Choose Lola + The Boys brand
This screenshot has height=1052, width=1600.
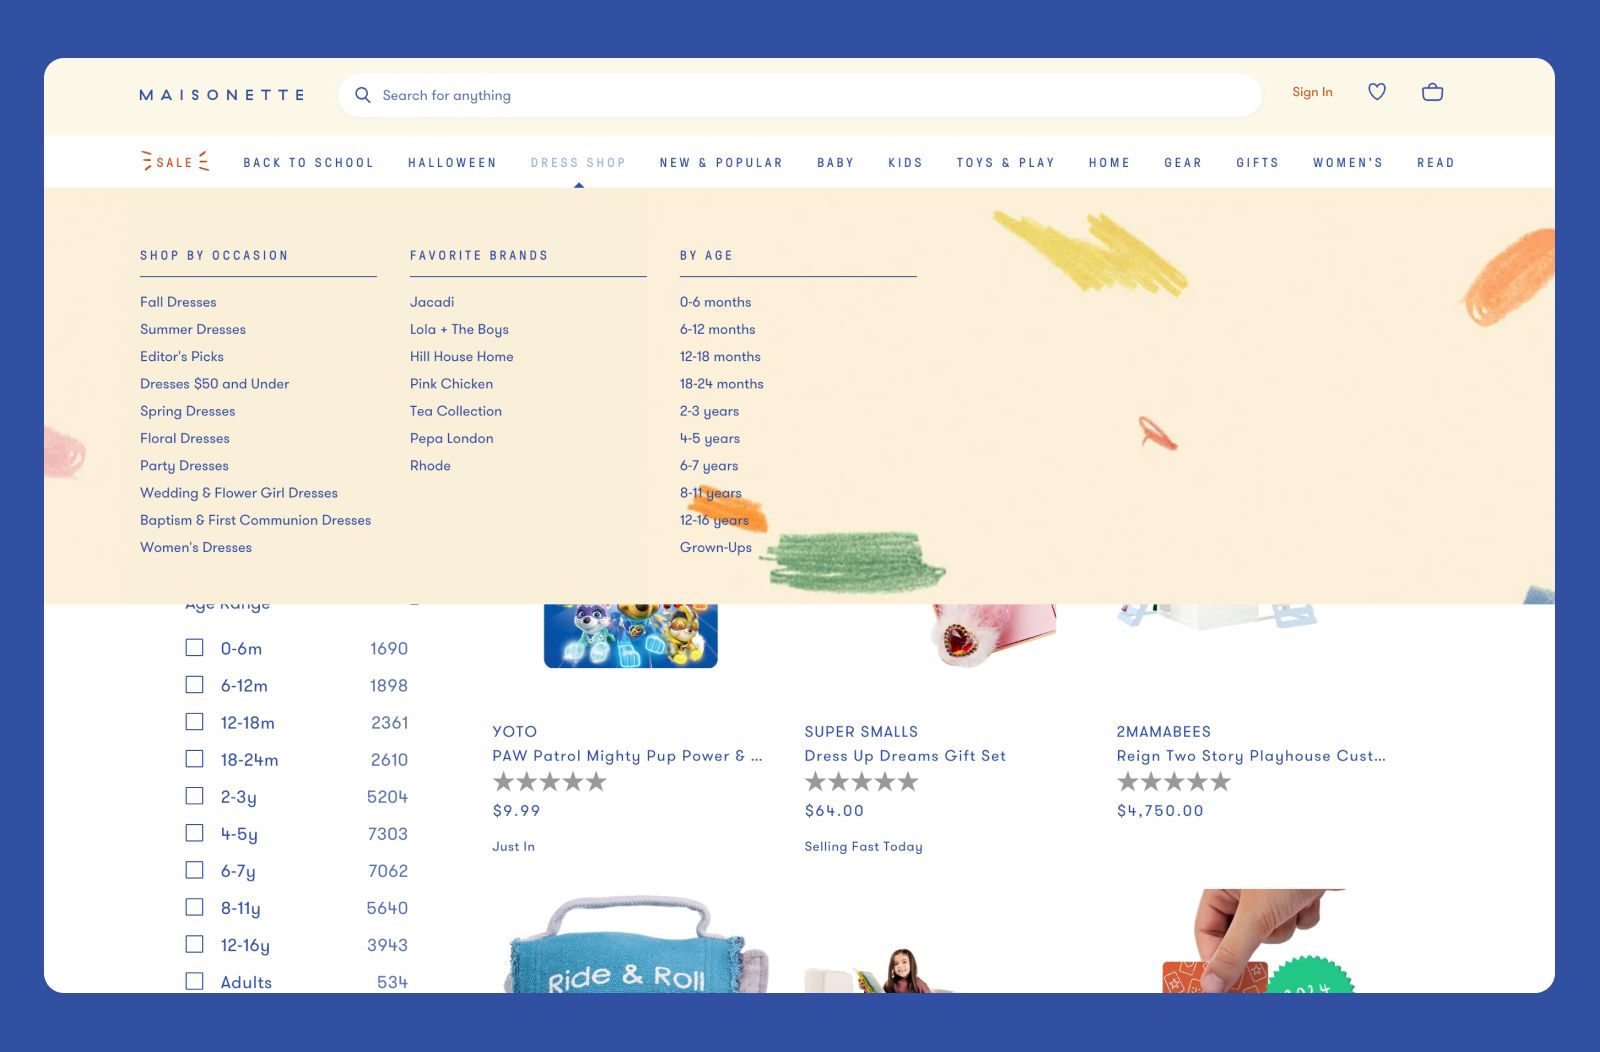[459, 329]
